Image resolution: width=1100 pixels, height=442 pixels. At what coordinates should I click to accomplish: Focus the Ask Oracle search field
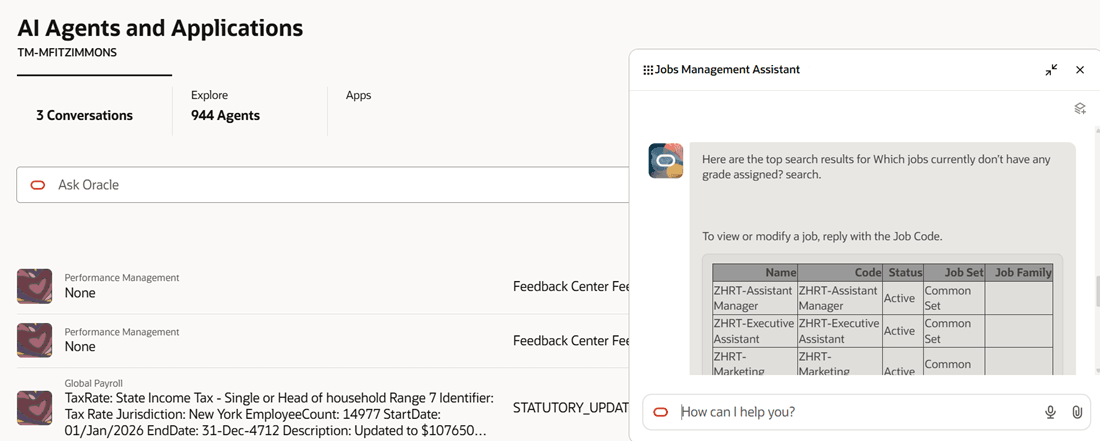coord(323,185)
